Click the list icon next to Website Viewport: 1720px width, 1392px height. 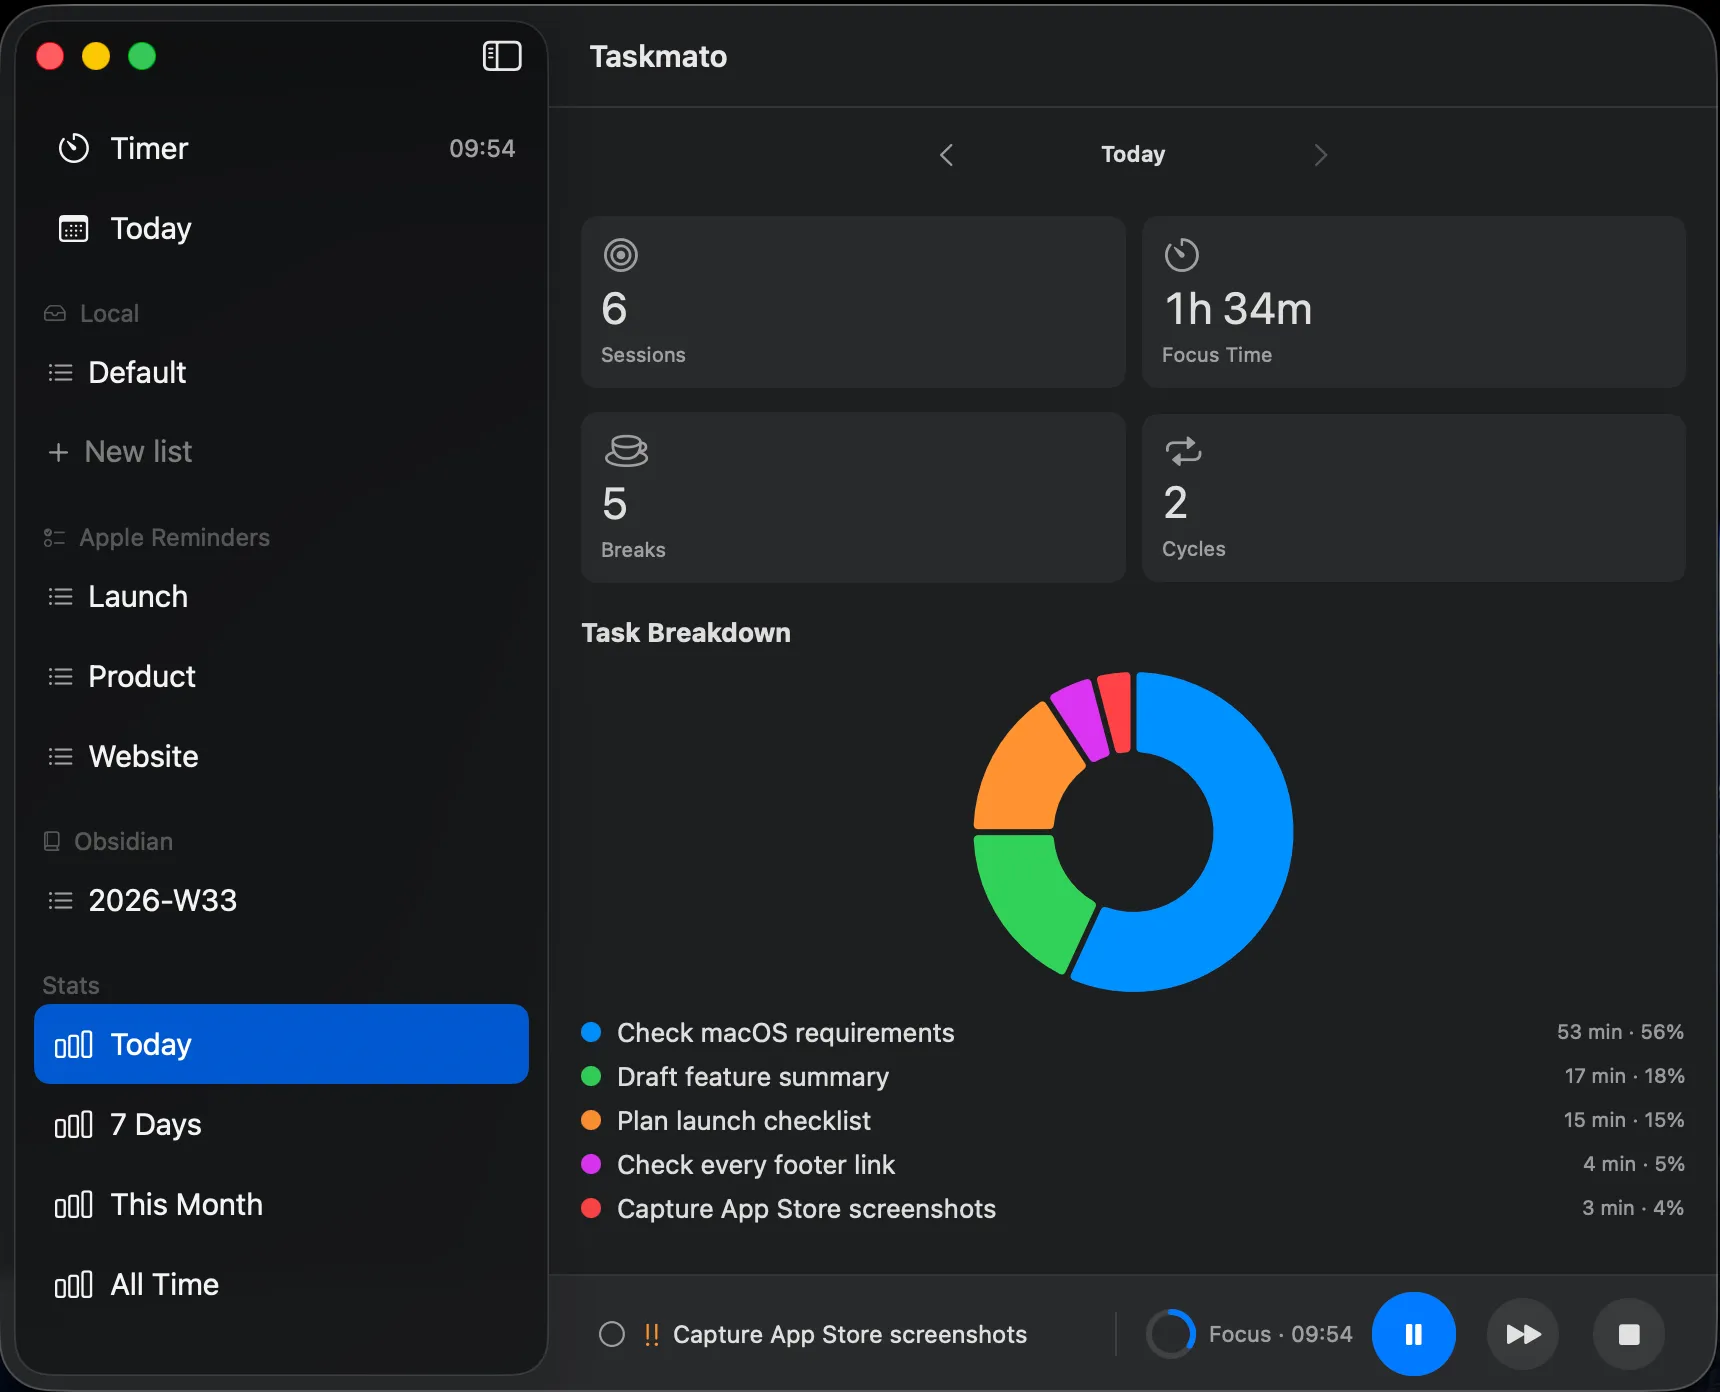click(60, 757)
